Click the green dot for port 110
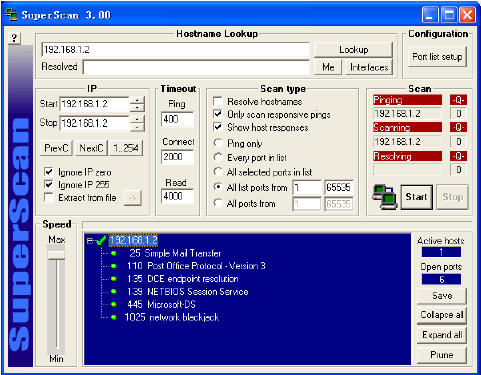This screenshot has height=375, width=481. pyautogui.click(x=114, y=266)
